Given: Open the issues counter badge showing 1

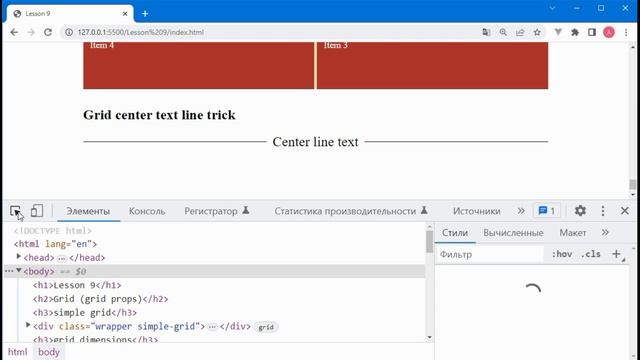Looking at the screenshot, I should click(547, 211).
